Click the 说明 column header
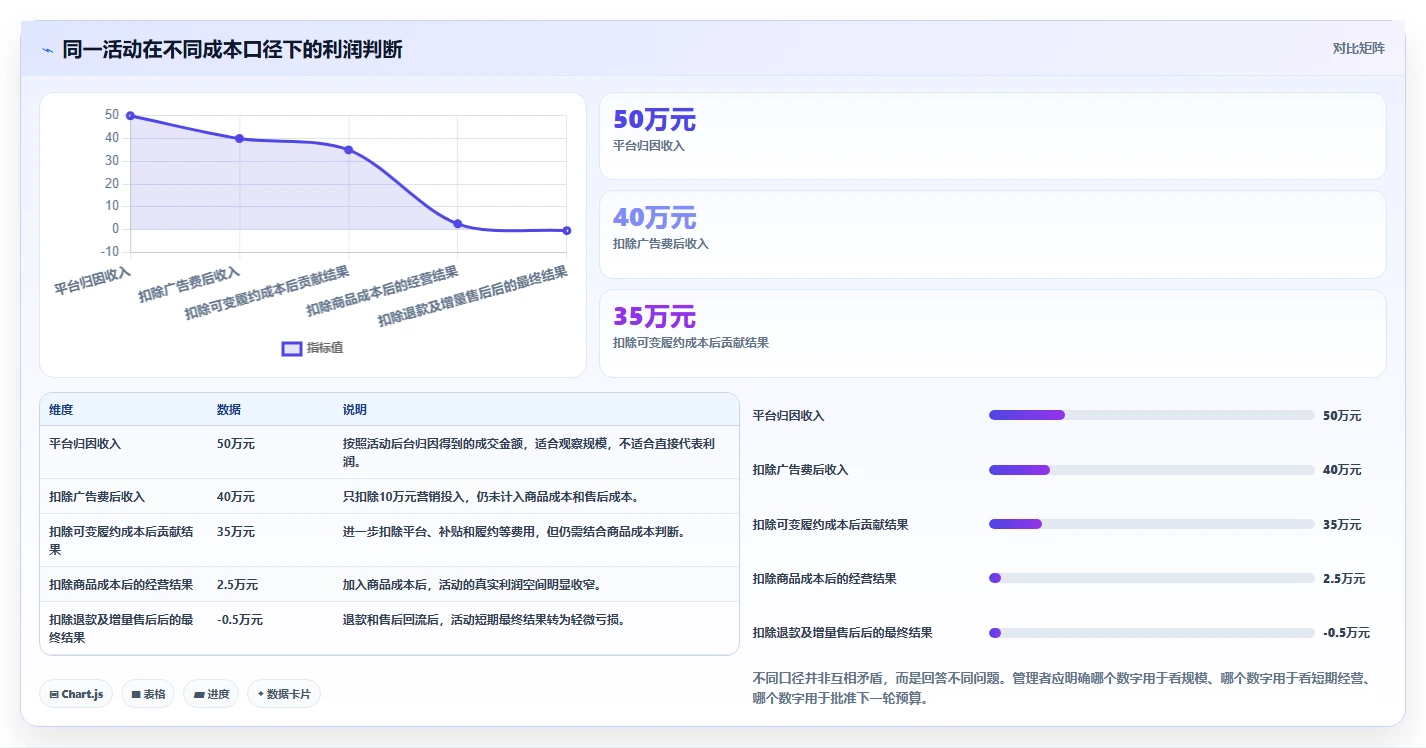The width and height of the screenshot is (1426, 748). coord(355,410)
